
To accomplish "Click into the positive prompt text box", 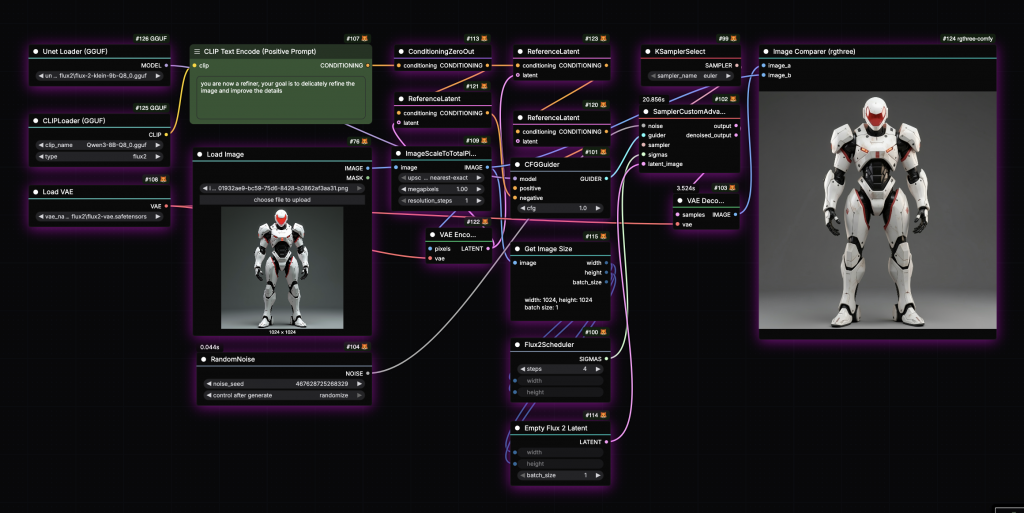I will tap(280, 100).
